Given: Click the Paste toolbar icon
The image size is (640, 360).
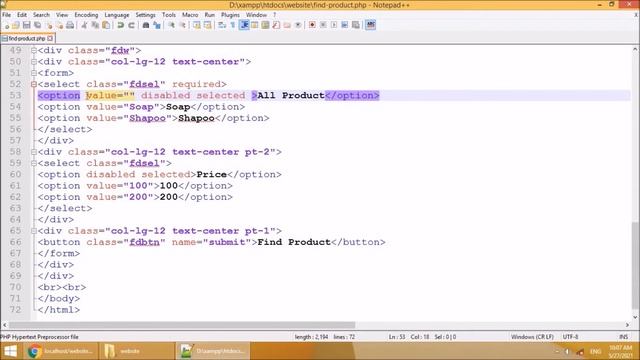Looking at the screenshot, I should (x=106, y=25).
